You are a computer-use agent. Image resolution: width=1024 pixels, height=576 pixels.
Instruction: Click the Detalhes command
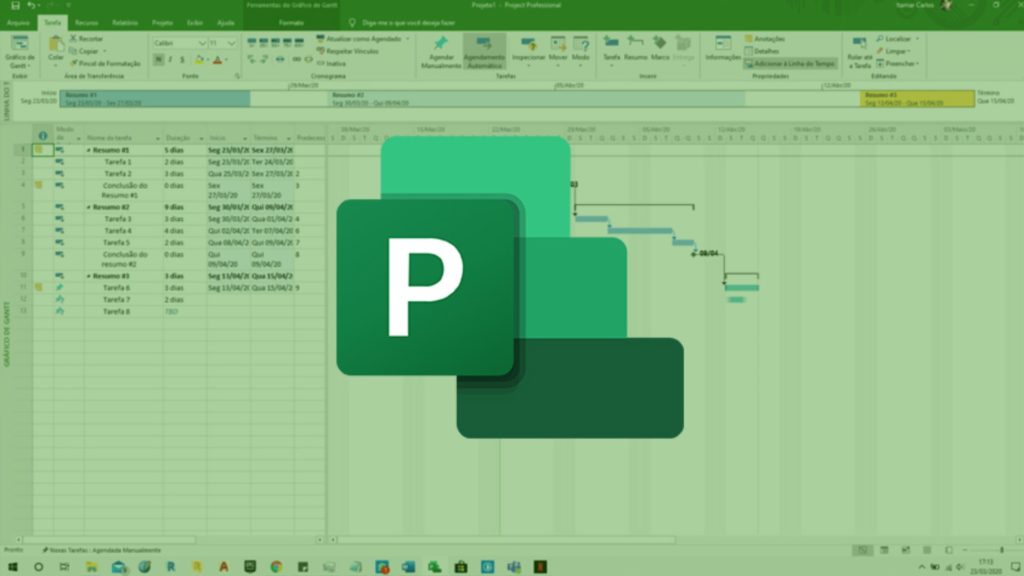(x=762, y=51)
